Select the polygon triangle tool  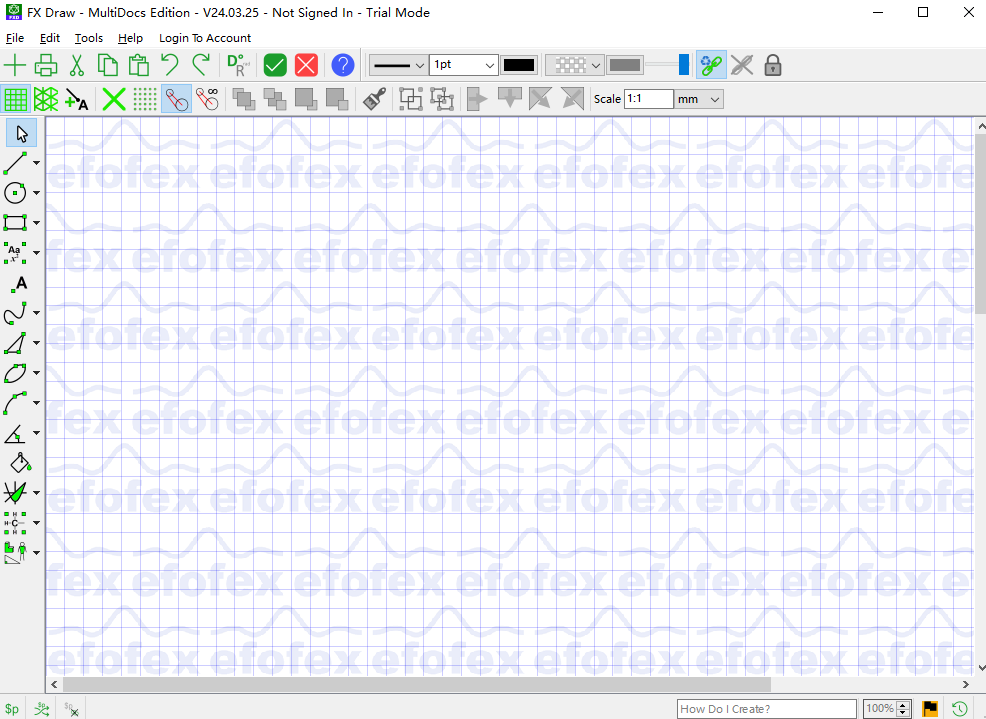15,343
